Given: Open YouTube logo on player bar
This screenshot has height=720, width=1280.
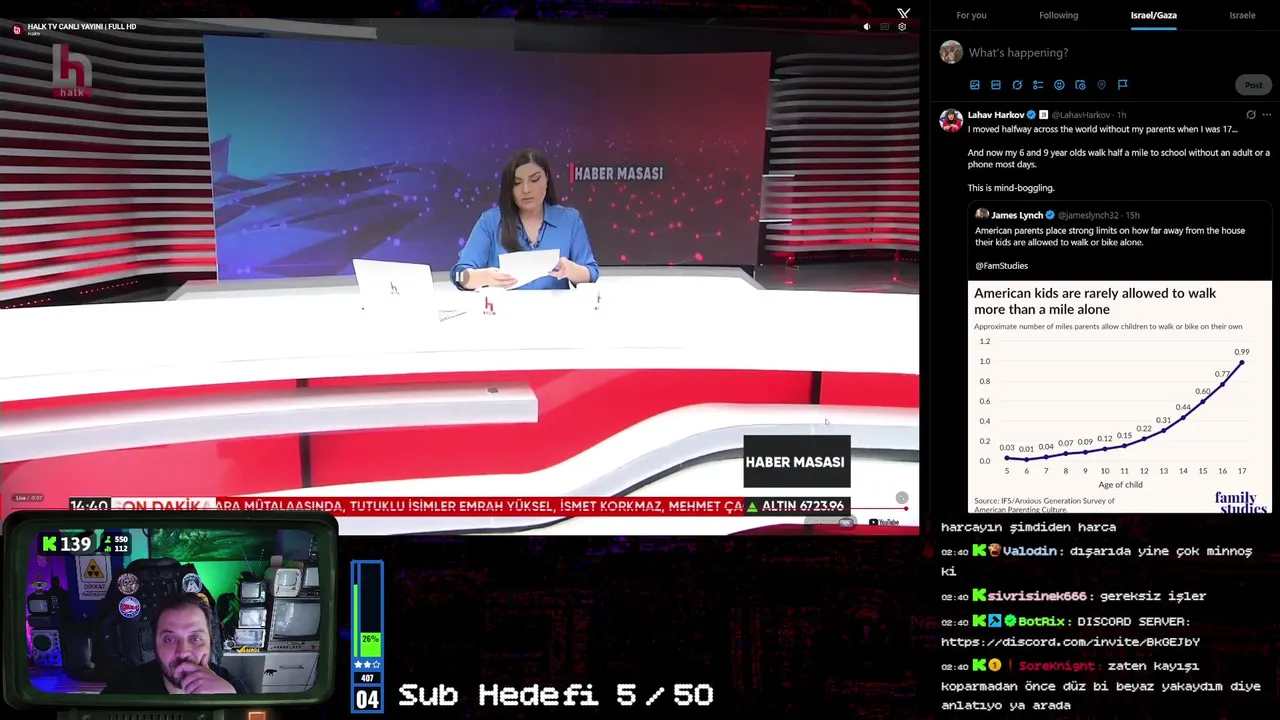Looking at the screenshot, I should click(x=883, y=522).
